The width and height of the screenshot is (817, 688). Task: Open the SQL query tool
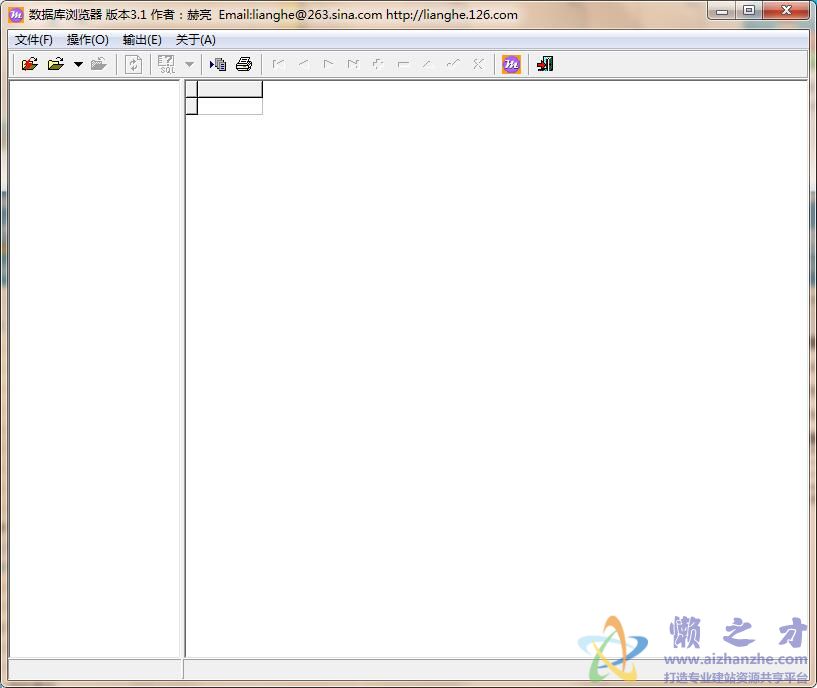click(167, 64)
